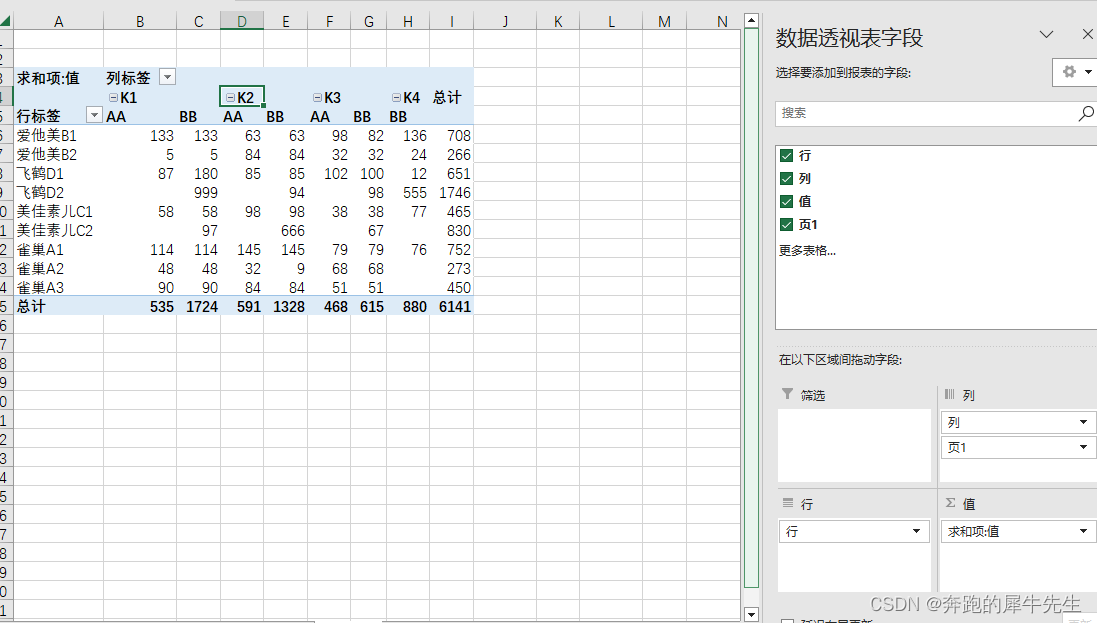Image resolution: width=1097 pixels, height=623 pixels.
Task: Click grand total value 6141
Action: [452, 306]
